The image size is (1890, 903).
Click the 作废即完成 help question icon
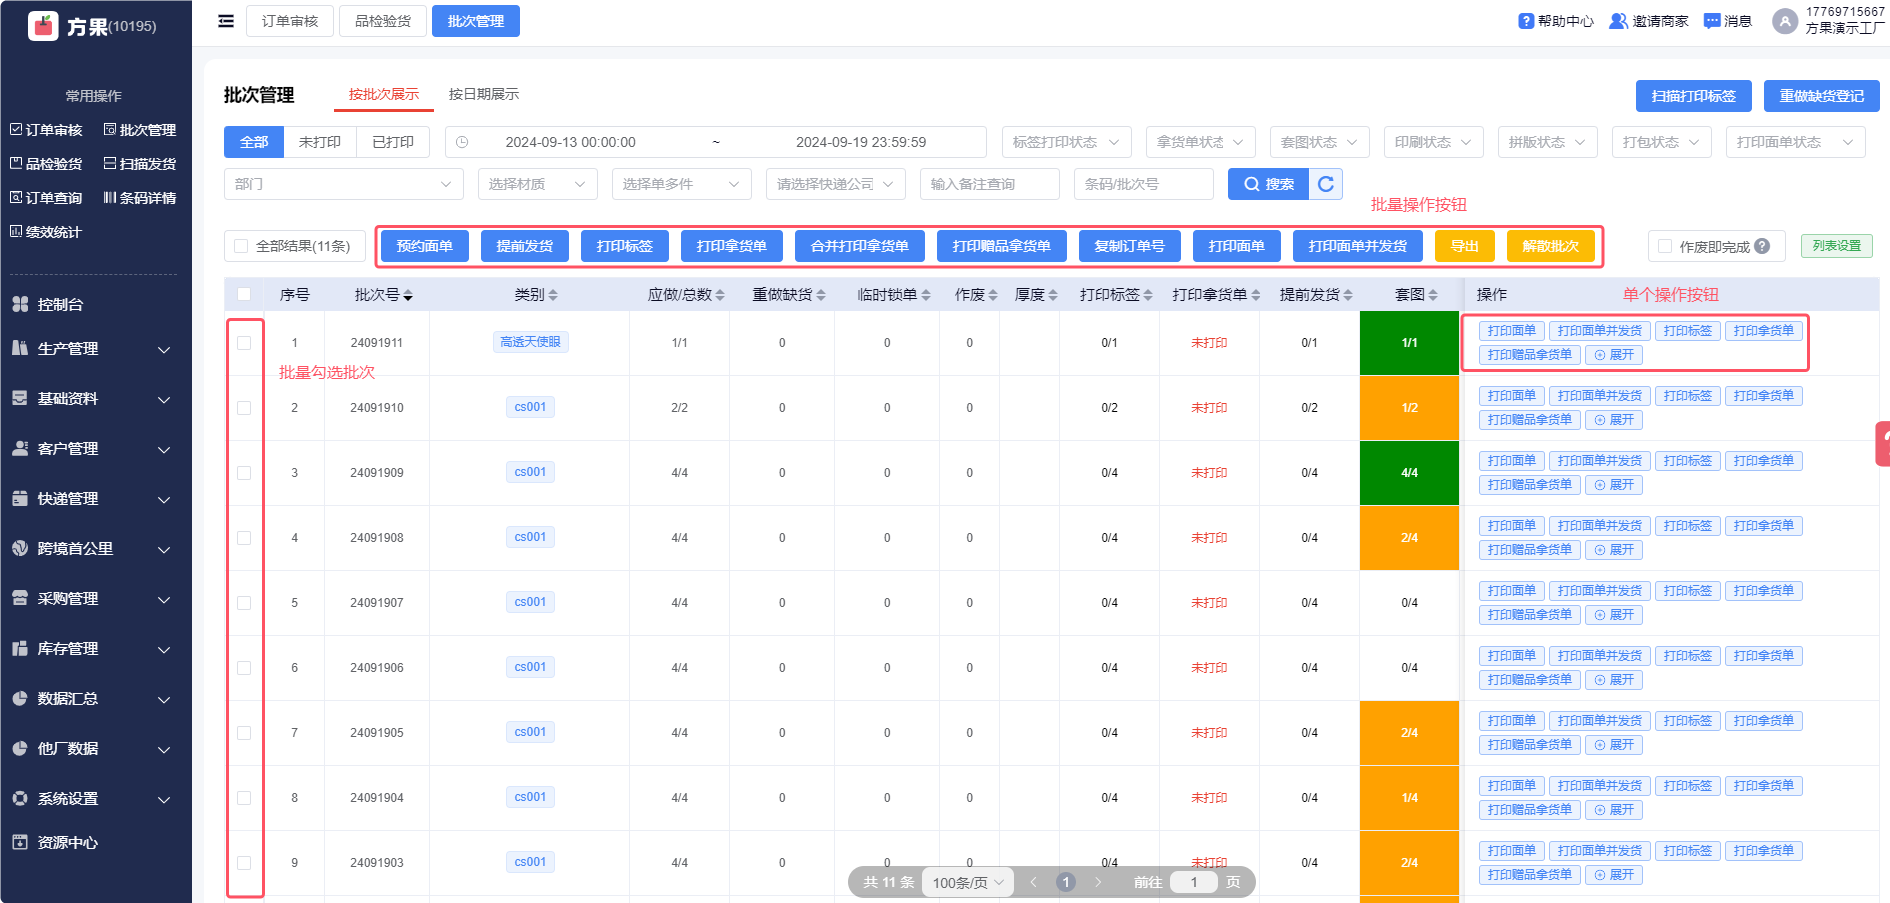[1762, 246]
